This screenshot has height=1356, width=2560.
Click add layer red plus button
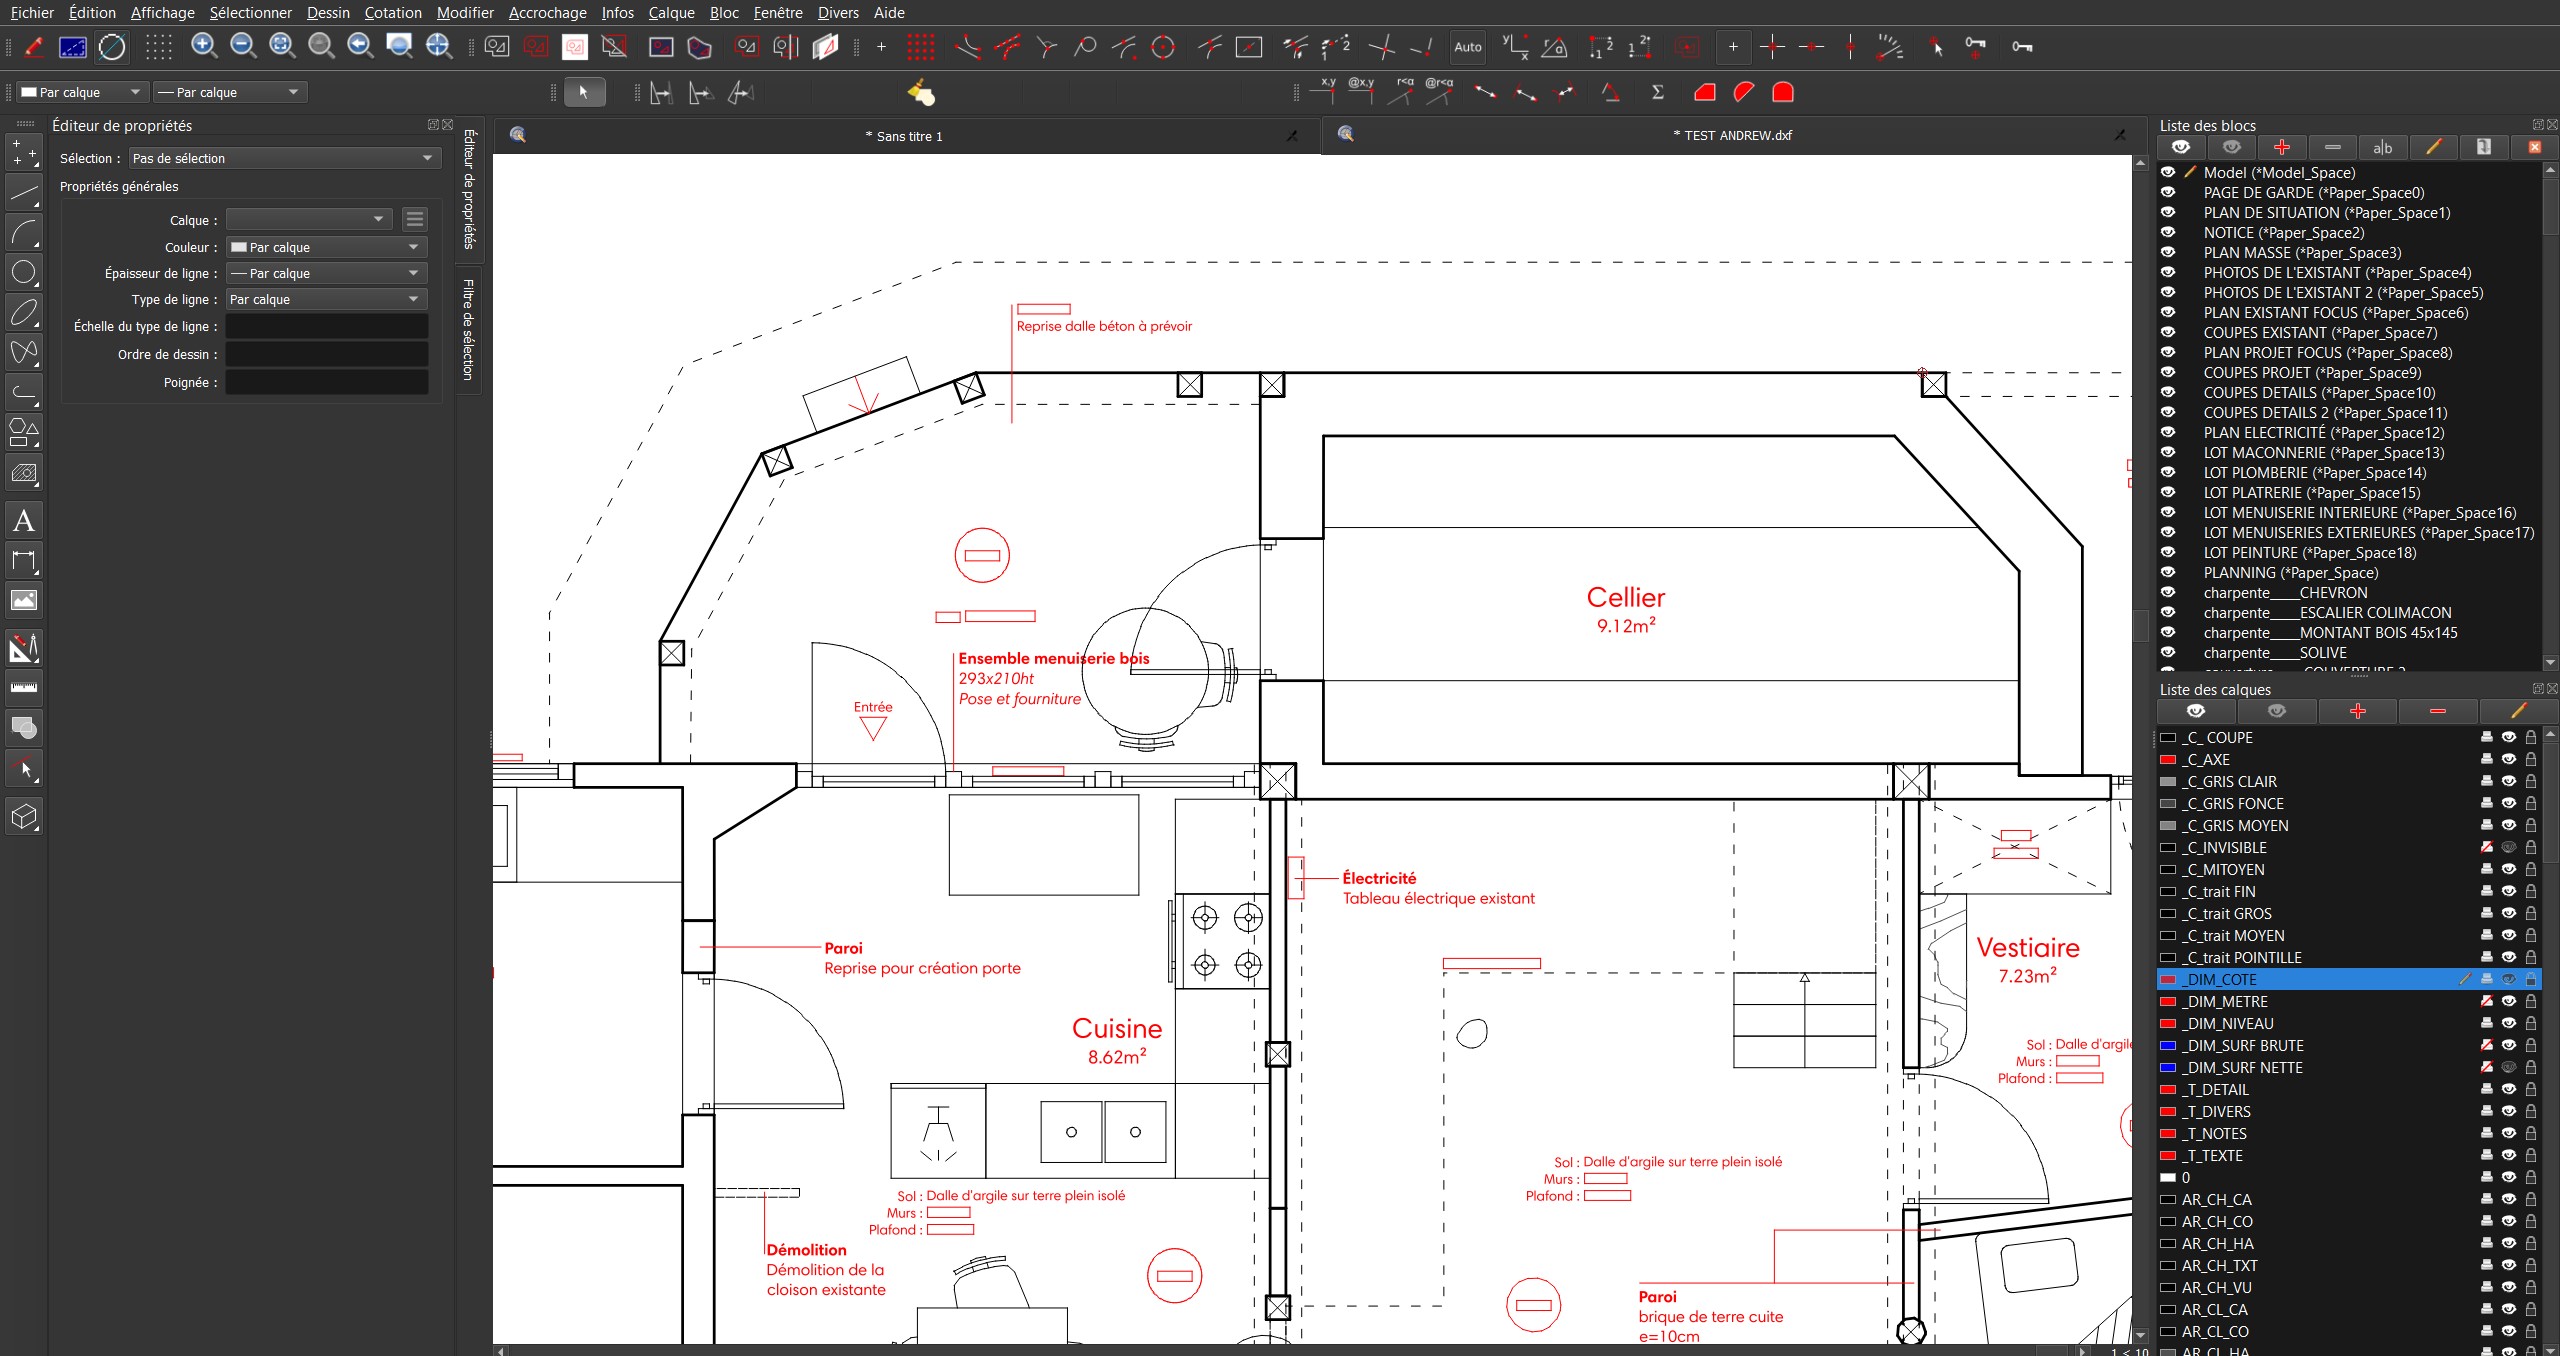(2357, 711)
